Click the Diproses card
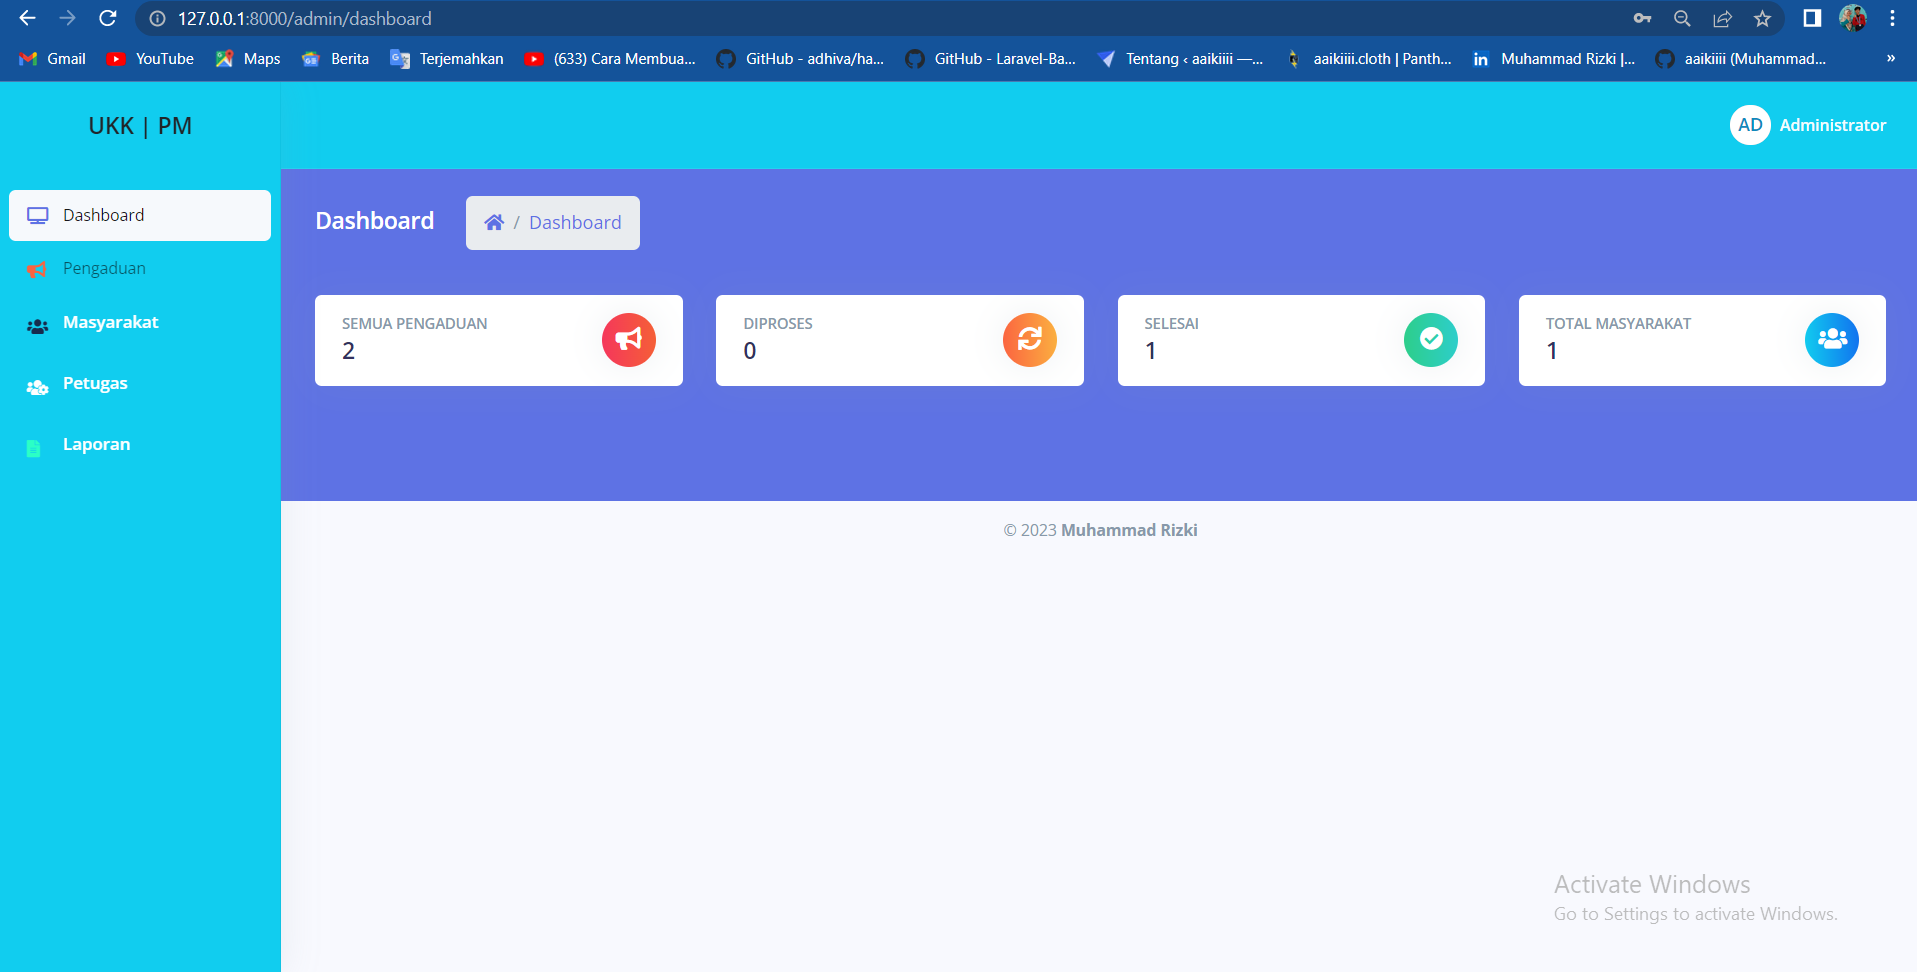 point(900,340)
